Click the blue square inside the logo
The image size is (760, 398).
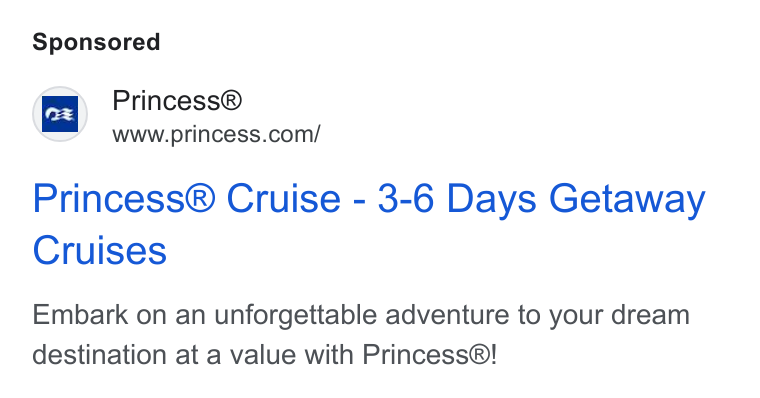[x=60, y=114]
